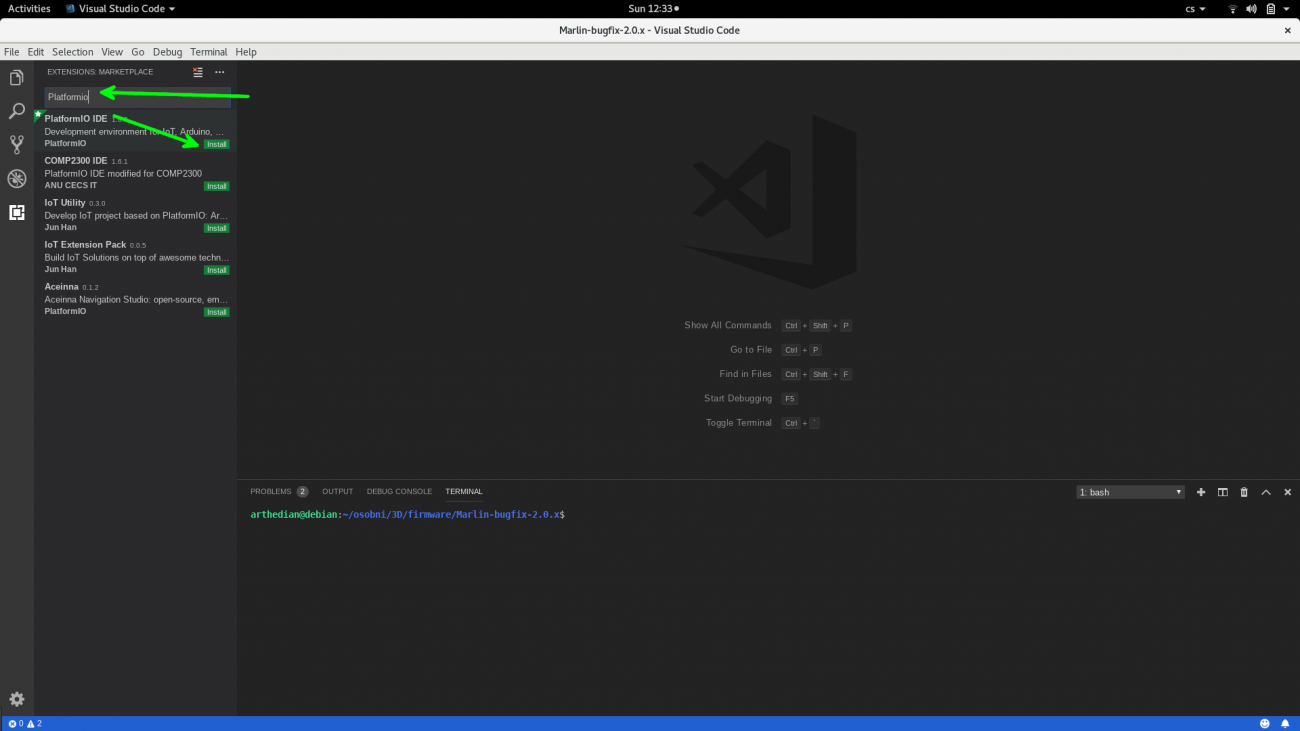
Task: Open the feedback smiley in status bar
Action: pyautogui.click(x=1265, y=723)
